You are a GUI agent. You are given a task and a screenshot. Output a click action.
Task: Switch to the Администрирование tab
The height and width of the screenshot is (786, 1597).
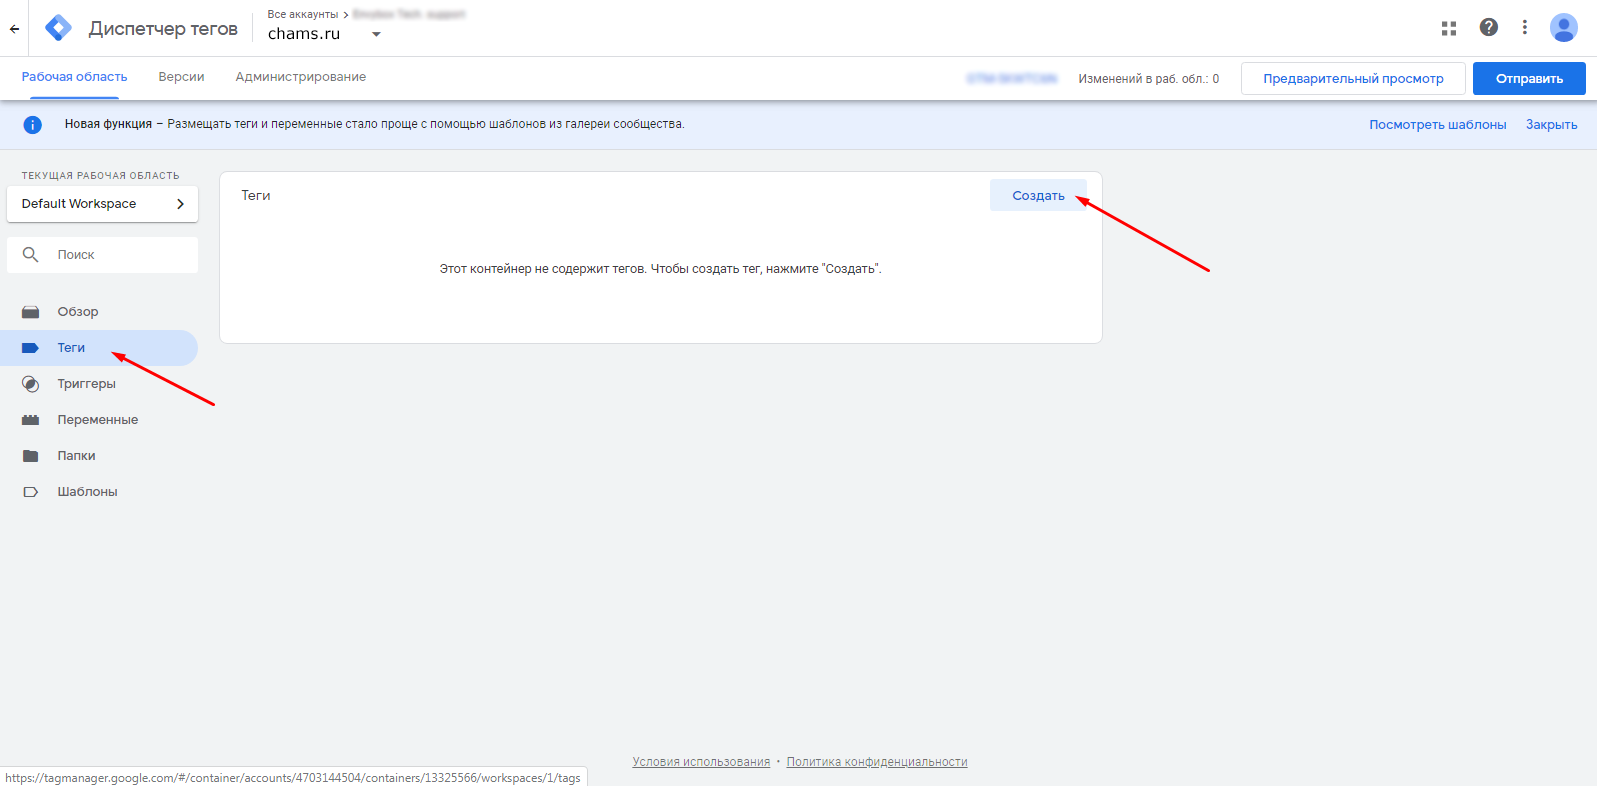point(300,77)
